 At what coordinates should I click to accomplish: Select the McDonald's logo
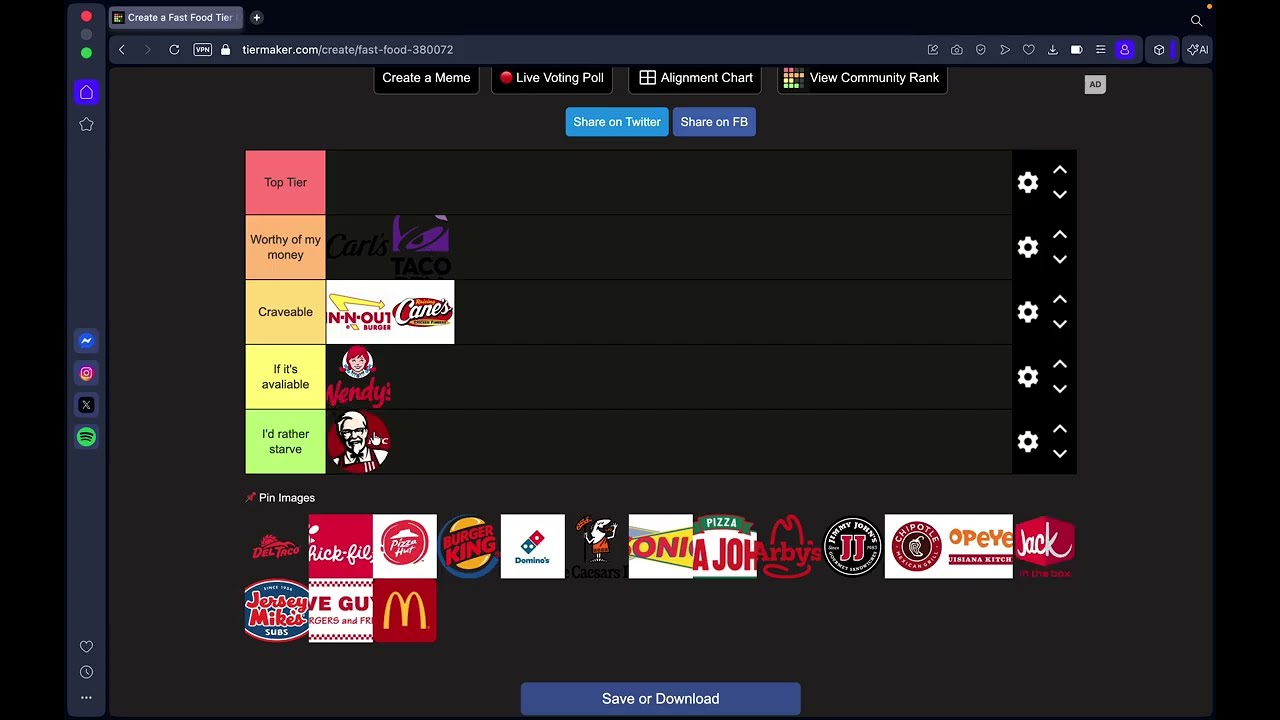click(404, 610)
